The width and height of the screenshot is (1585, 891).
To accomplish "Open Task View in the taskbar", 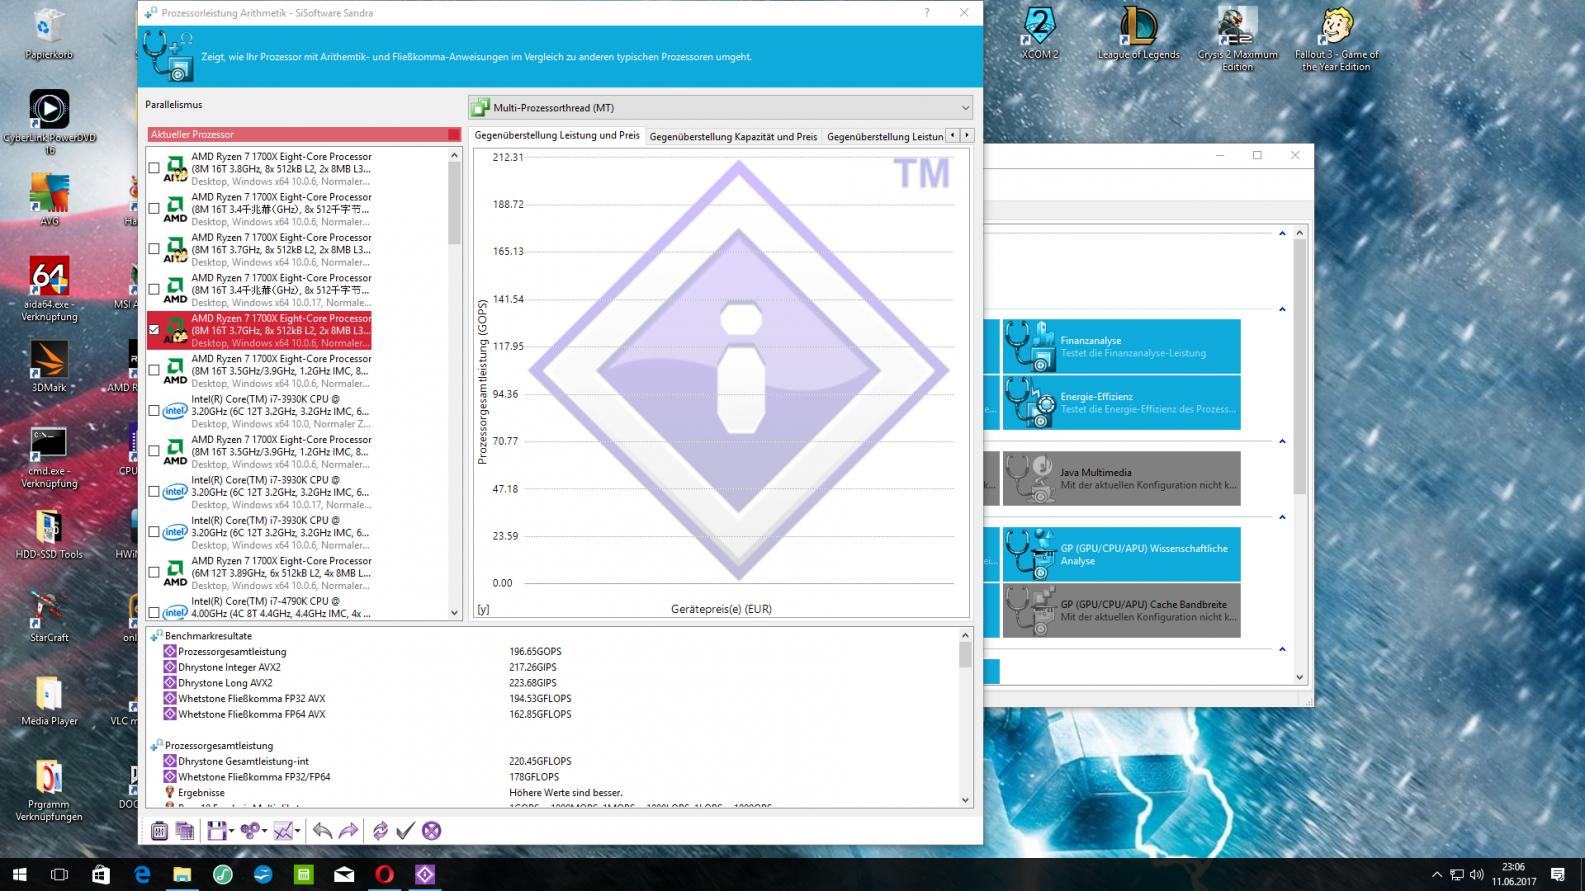I will point(59,874).
